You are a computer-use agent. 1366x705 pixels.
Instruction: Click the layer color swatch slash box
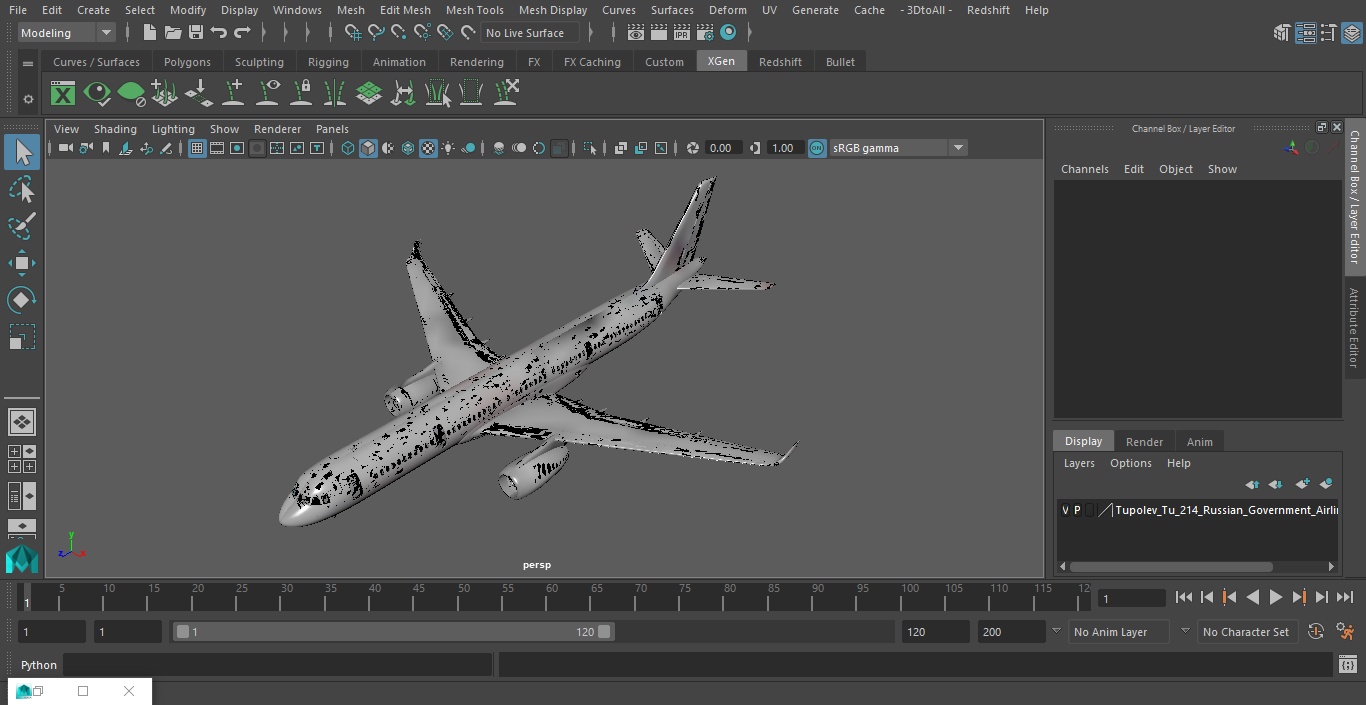[1105, 510]
